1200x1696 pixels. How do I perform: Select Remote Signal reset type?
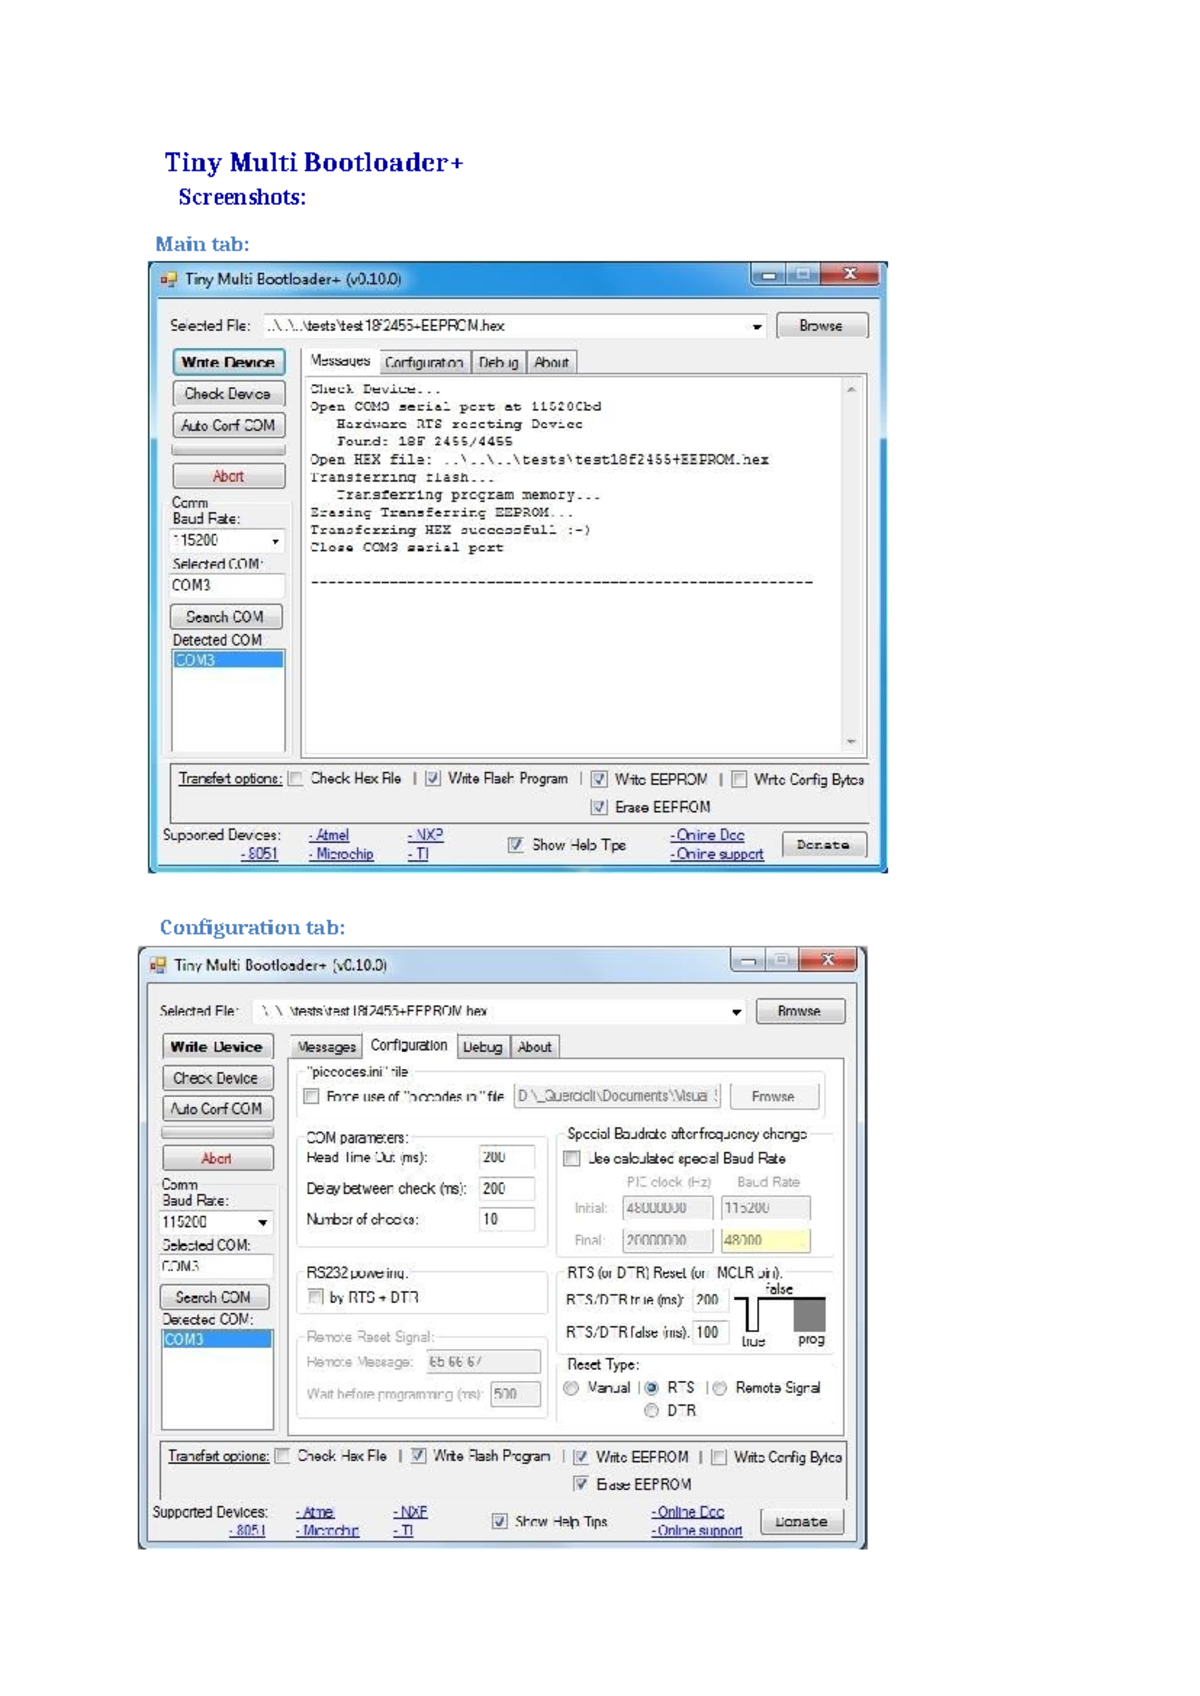(x=720, y=1388)
